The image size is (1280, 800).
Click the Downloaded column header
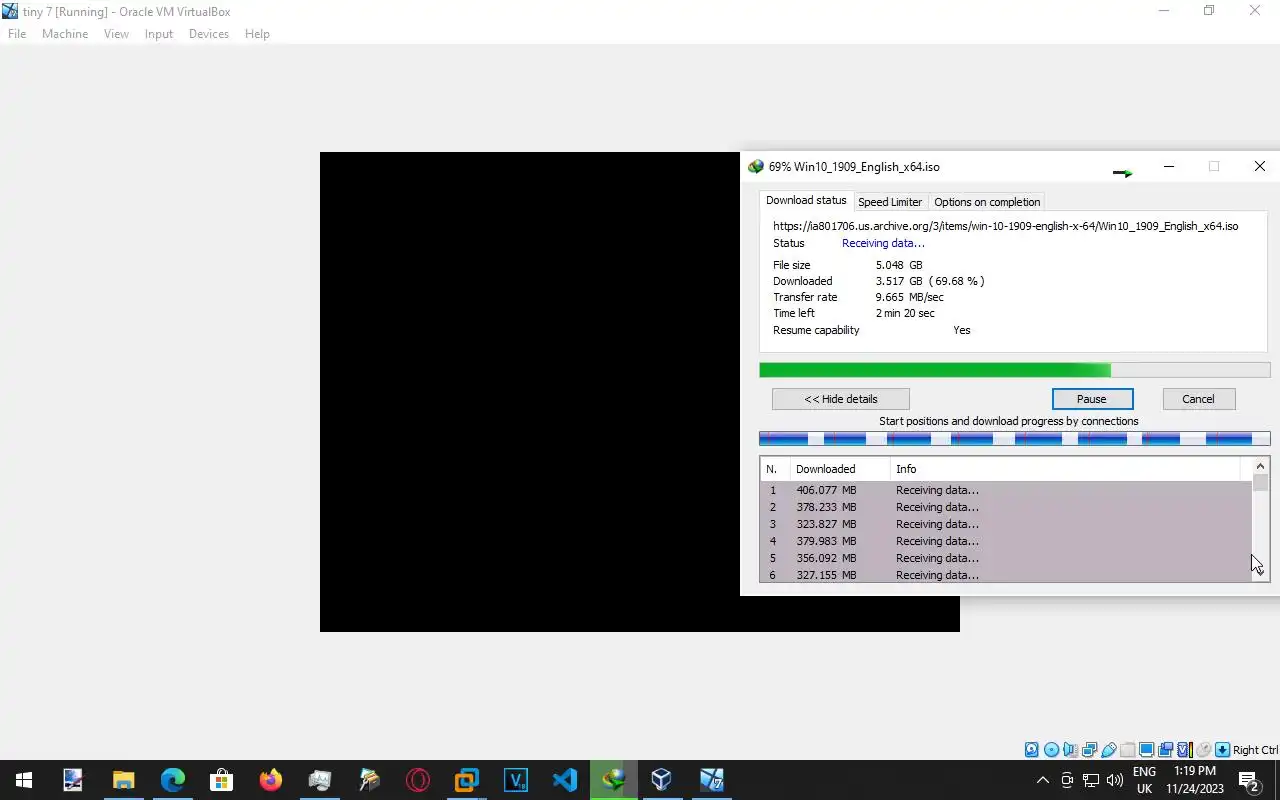tap(840, 469)
